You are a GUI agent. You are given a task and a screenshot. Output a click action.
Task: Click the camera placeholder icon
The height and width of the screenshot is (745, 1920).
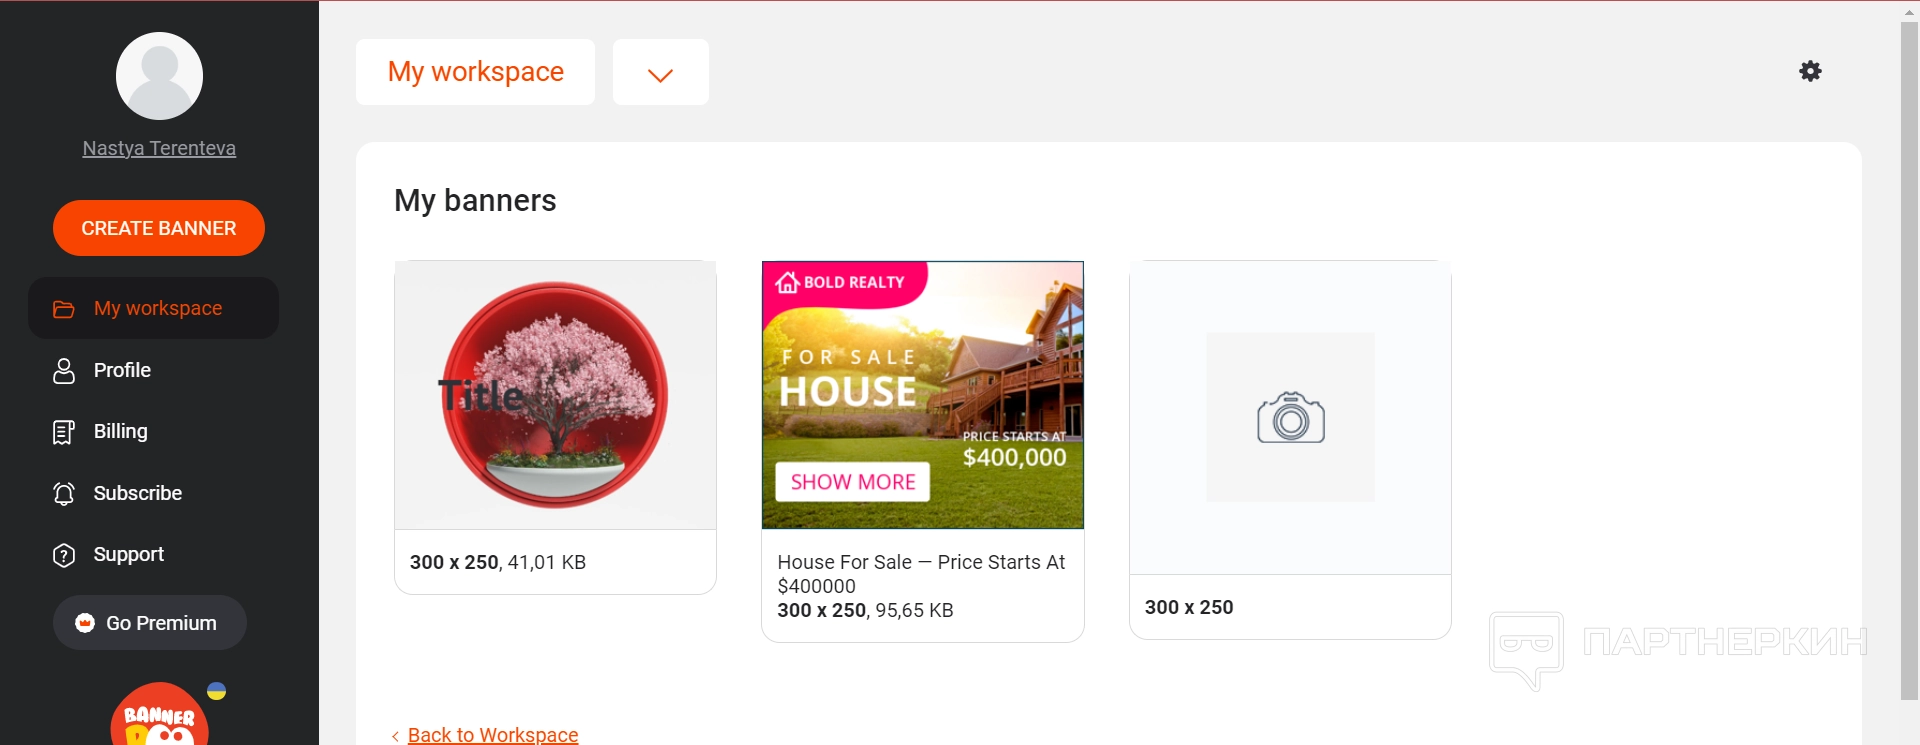click(1290, 417)
